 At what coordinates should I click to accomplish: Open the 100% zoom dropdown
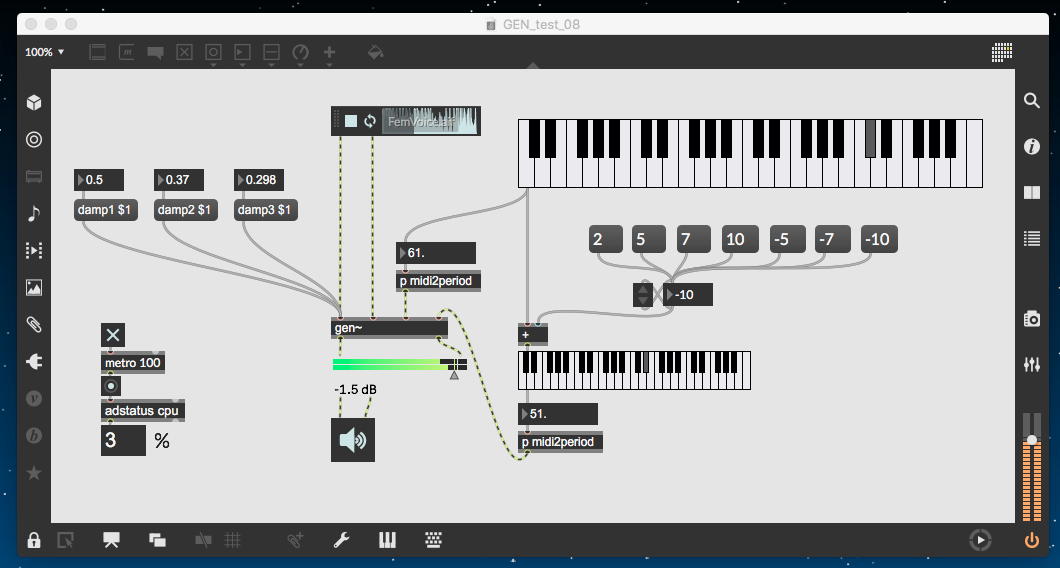tap(45, 52)
